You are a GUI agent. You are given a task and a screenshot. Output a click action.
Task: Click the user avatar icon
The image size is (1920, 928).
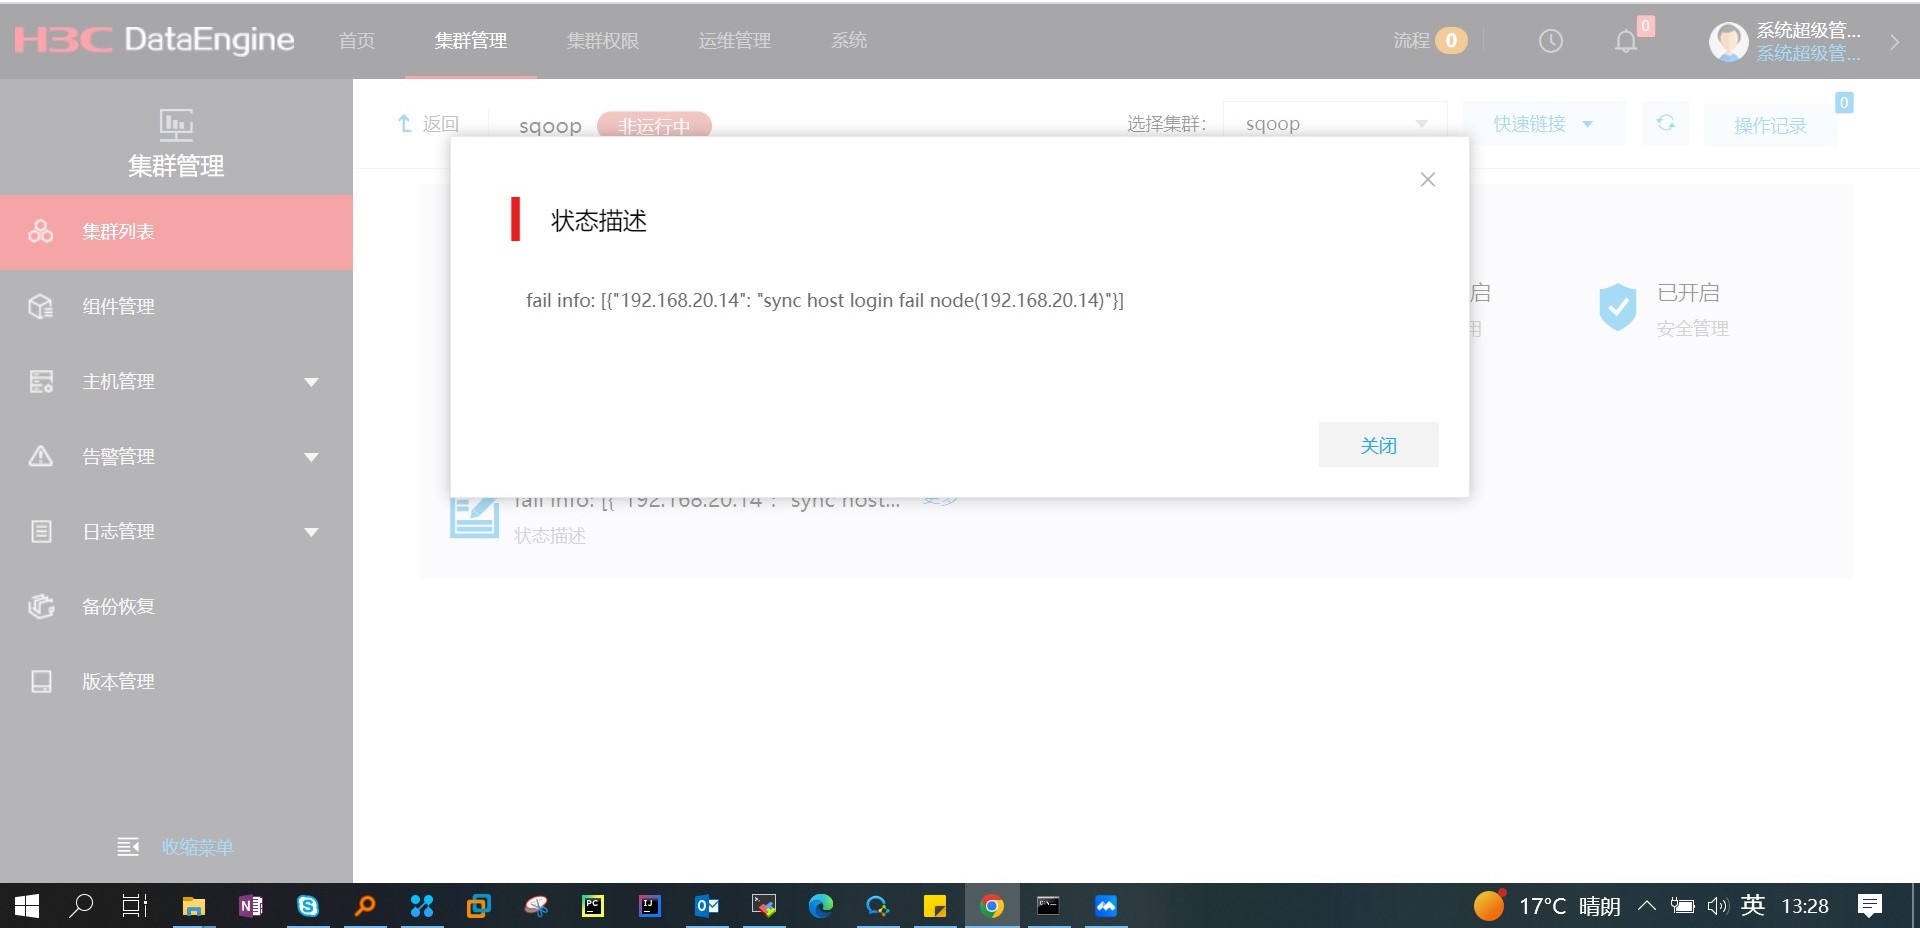pyautogui.click(x=1728, y=41)
